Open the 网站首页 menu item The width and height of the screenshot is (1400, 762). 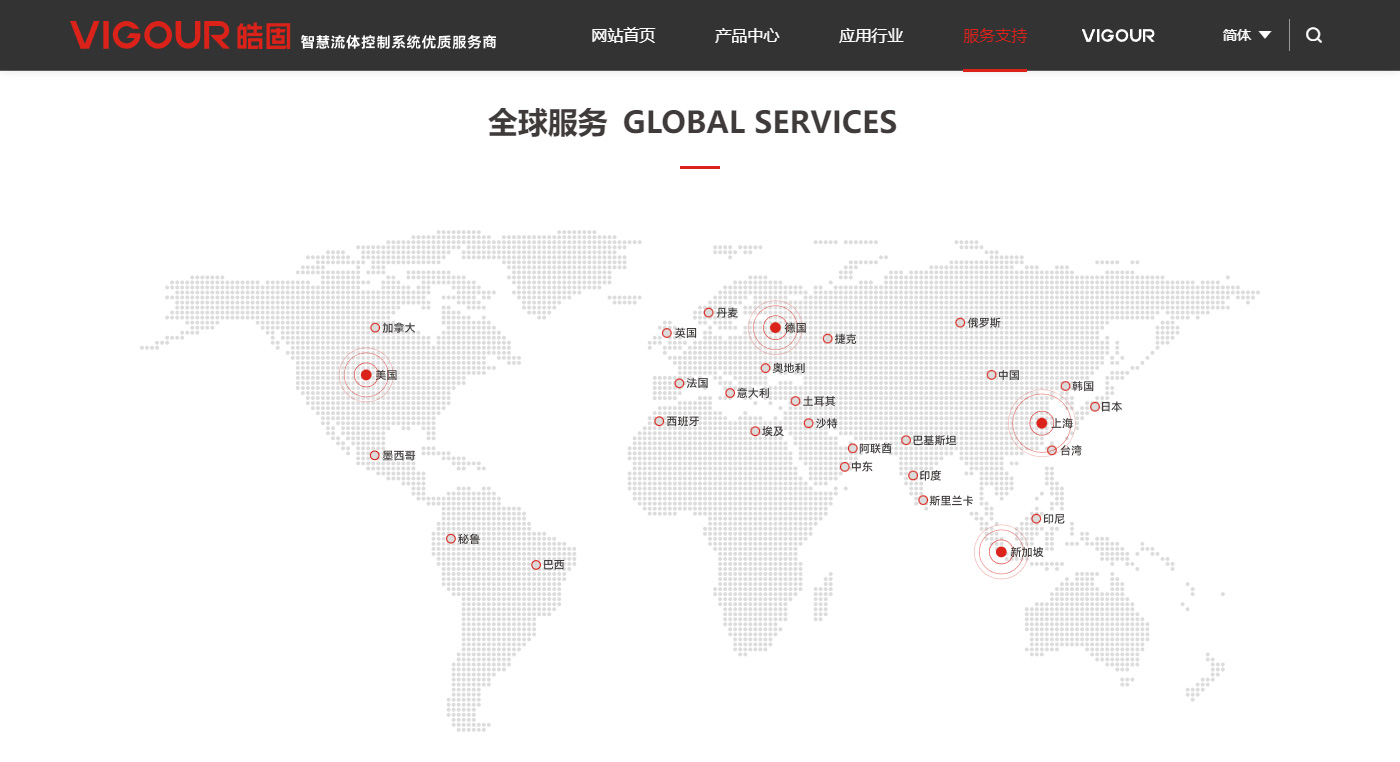[x=623, y=36]
